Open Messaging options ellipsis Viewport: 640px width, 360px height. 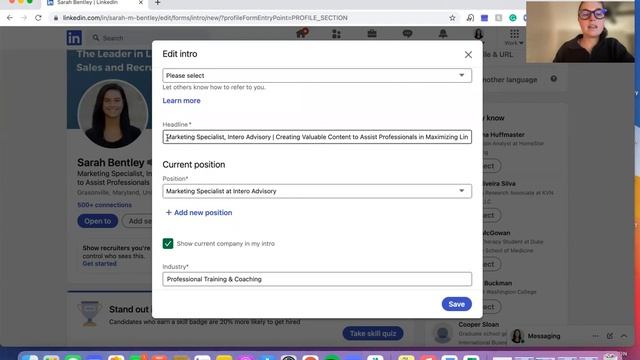tap(596, 336)
